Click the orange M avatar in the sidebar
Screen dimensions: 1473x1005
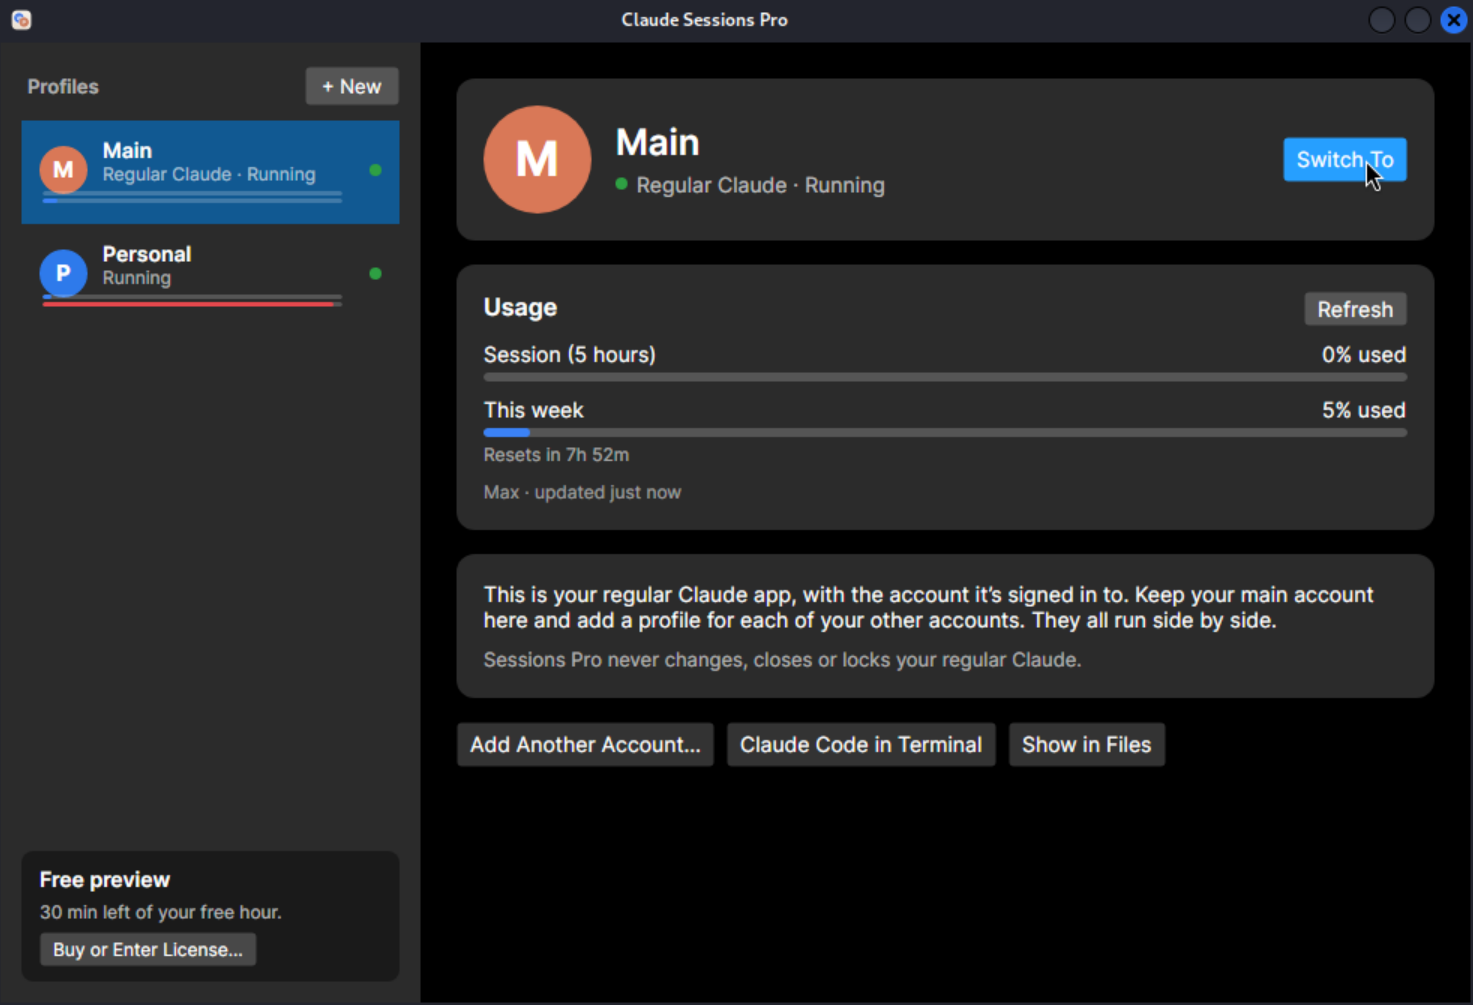tap(63, 170)
